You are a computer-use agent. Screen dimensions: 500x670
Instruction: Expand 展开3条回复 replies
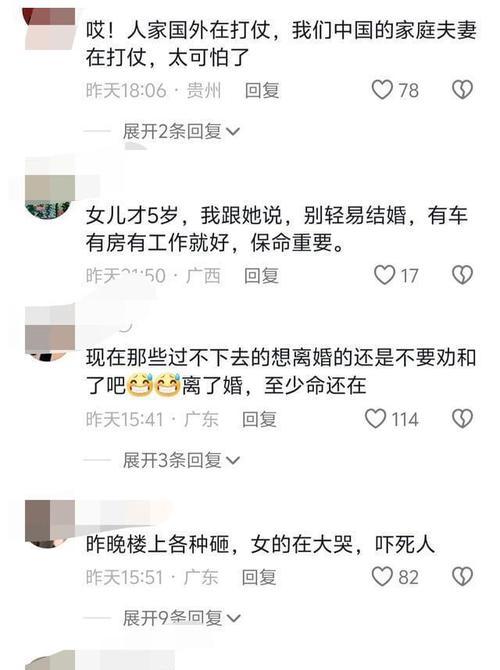pyautogui.click(x=181, y=460)
